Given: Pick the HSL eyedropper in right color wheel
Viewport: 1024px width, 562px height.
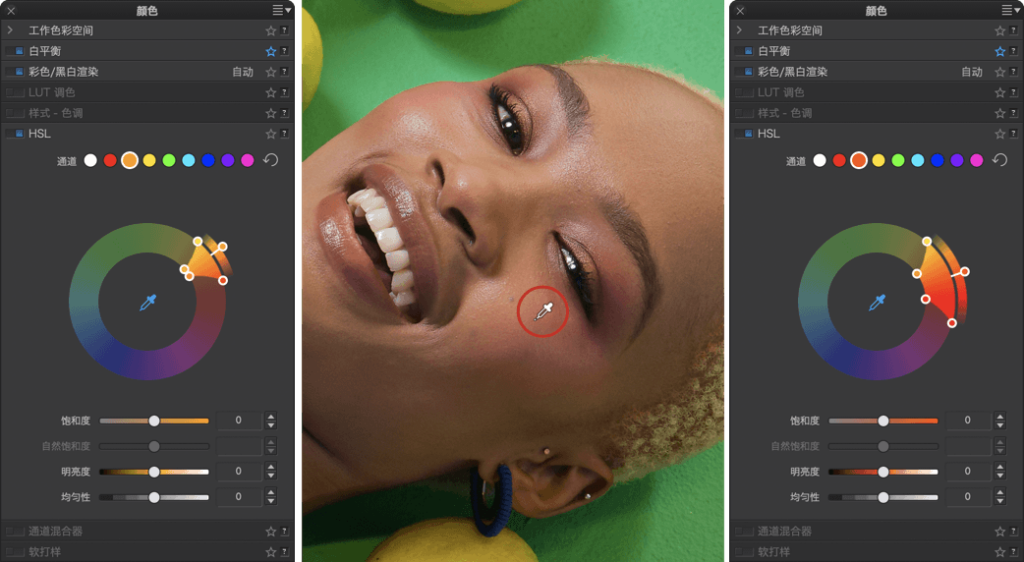Looking at the screenshot, I should tap(877, 302).
